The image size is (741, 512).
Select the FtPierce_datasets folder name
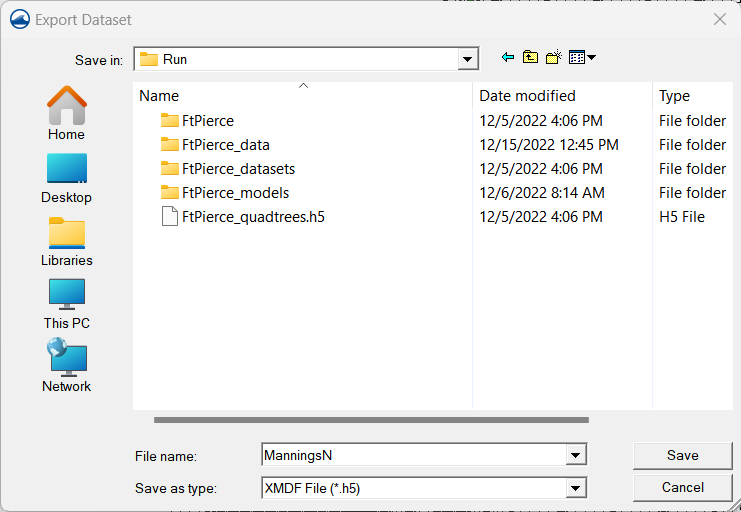click(x=239, y=169)
